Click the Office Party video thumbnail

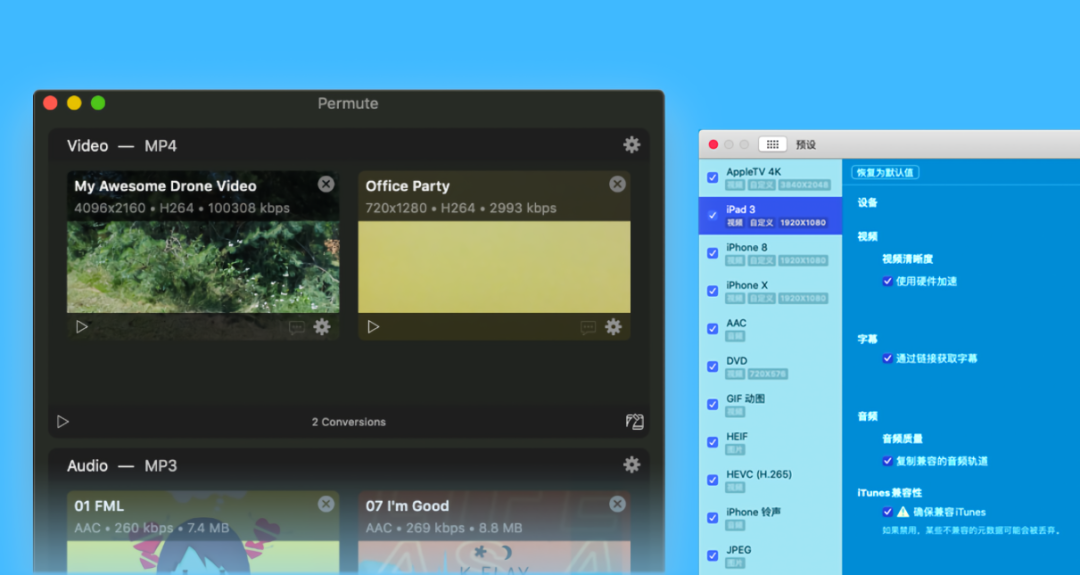tap(494, 267)
